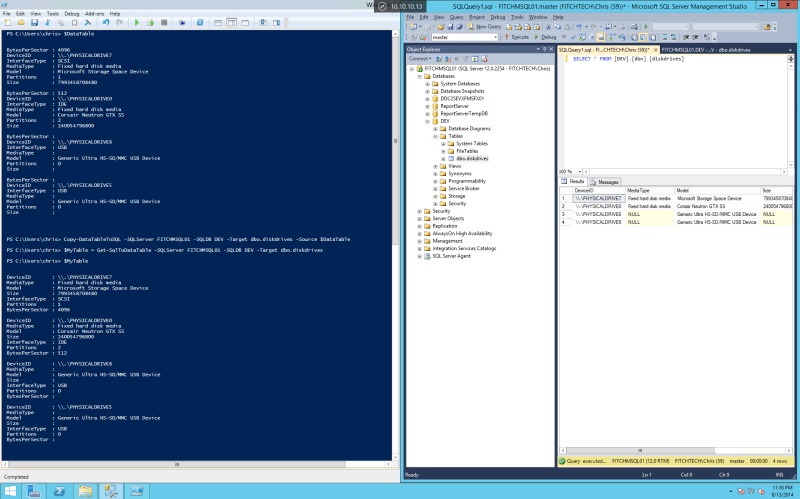This screenshot has height=499, width=800.
Task: Clear console pane in PowerShell ISE
Action: 87,23
